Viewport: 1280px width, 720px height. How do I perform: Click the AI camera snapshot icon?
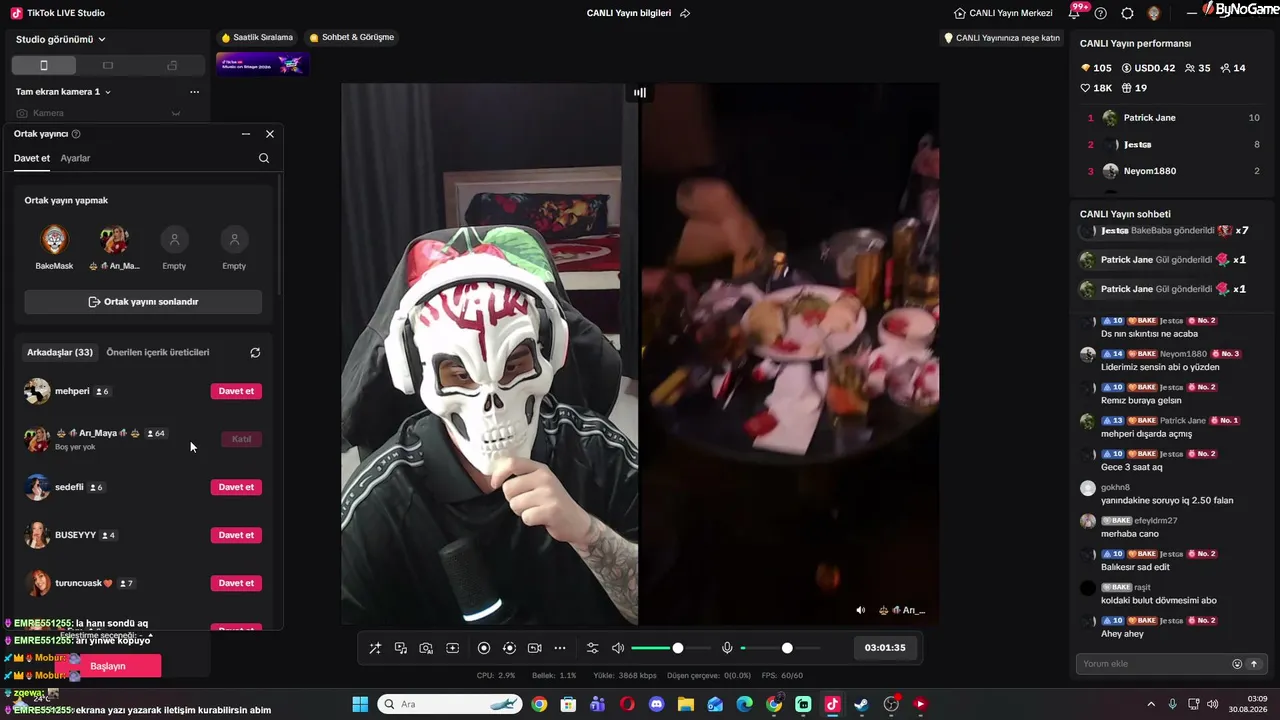click(426, 648)
